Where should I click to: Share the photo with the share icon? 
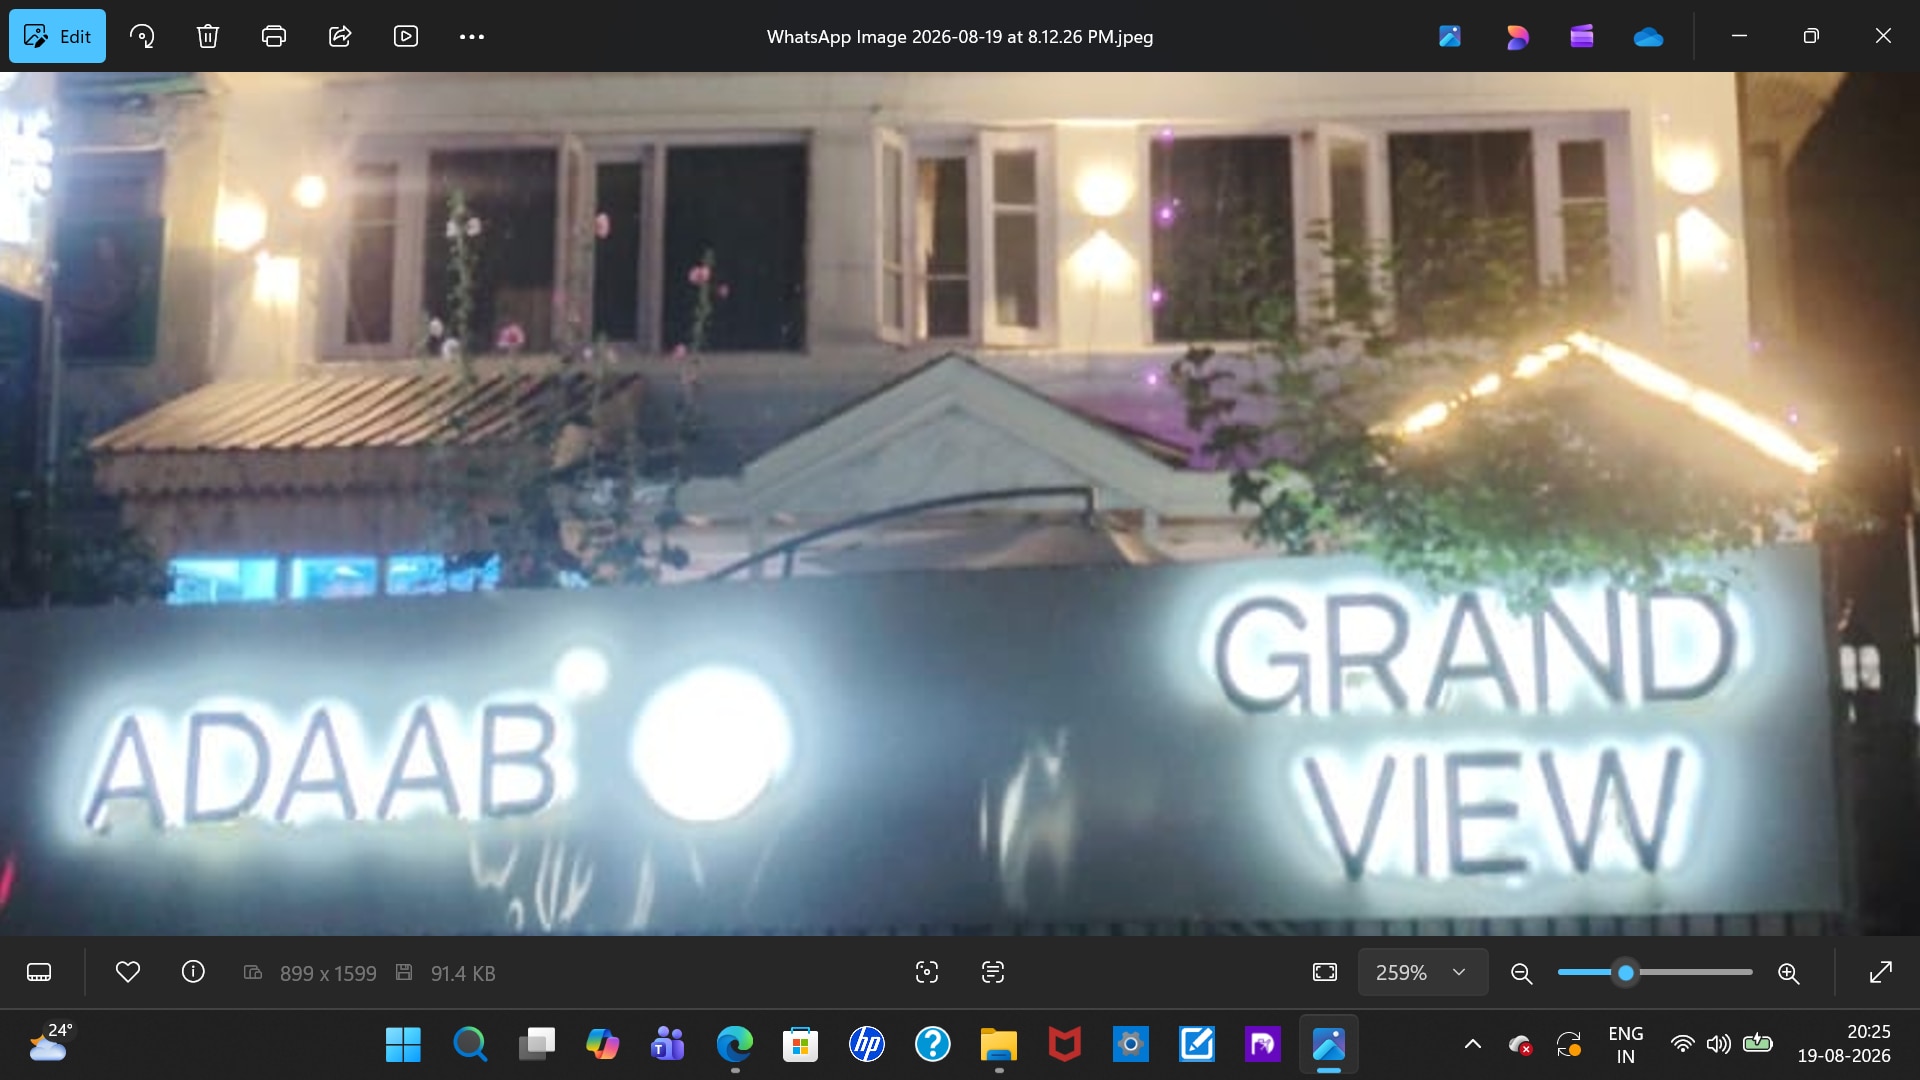tap(340, 36)
